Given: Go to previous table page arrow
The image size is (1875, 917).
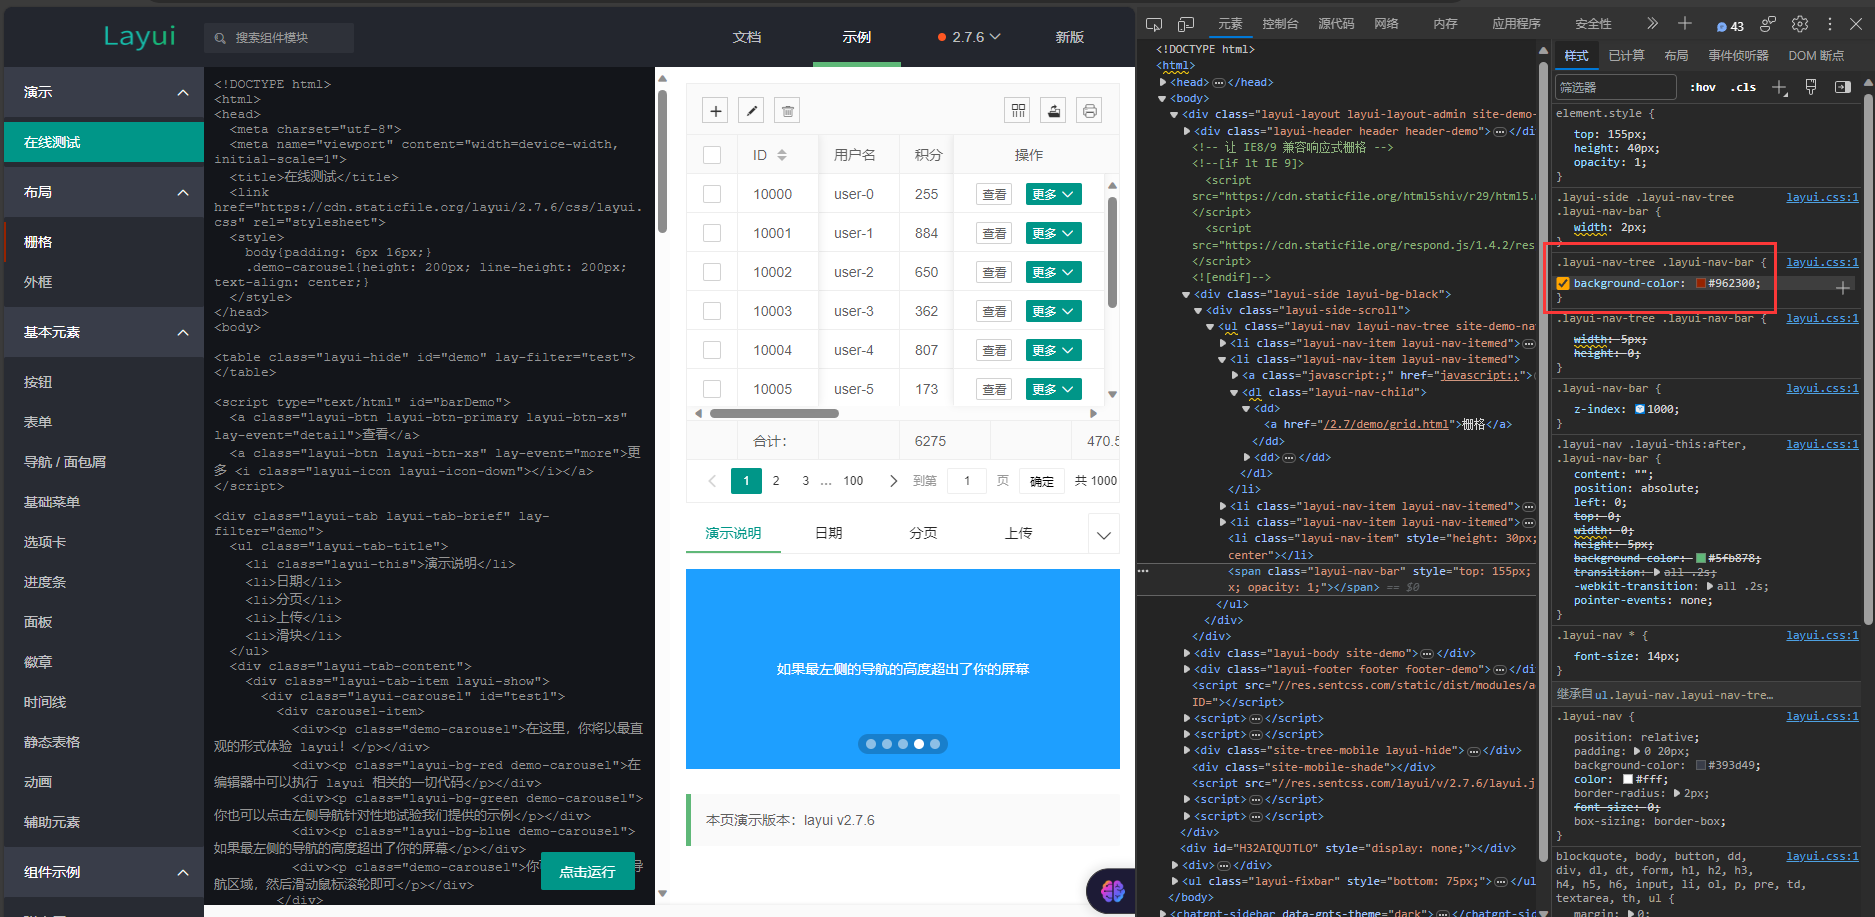Looking at the screenshot, I should 712,481.
